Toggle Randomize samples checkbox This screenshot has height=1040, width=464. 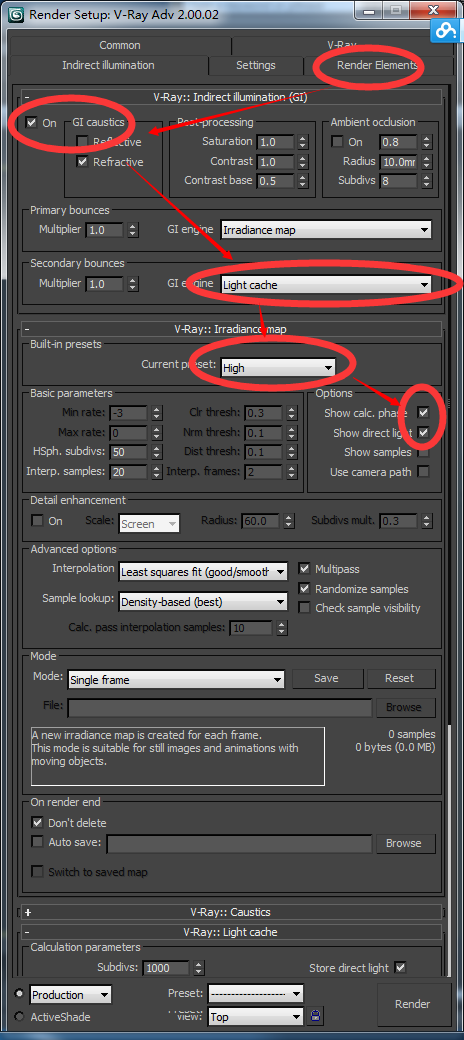304,588
